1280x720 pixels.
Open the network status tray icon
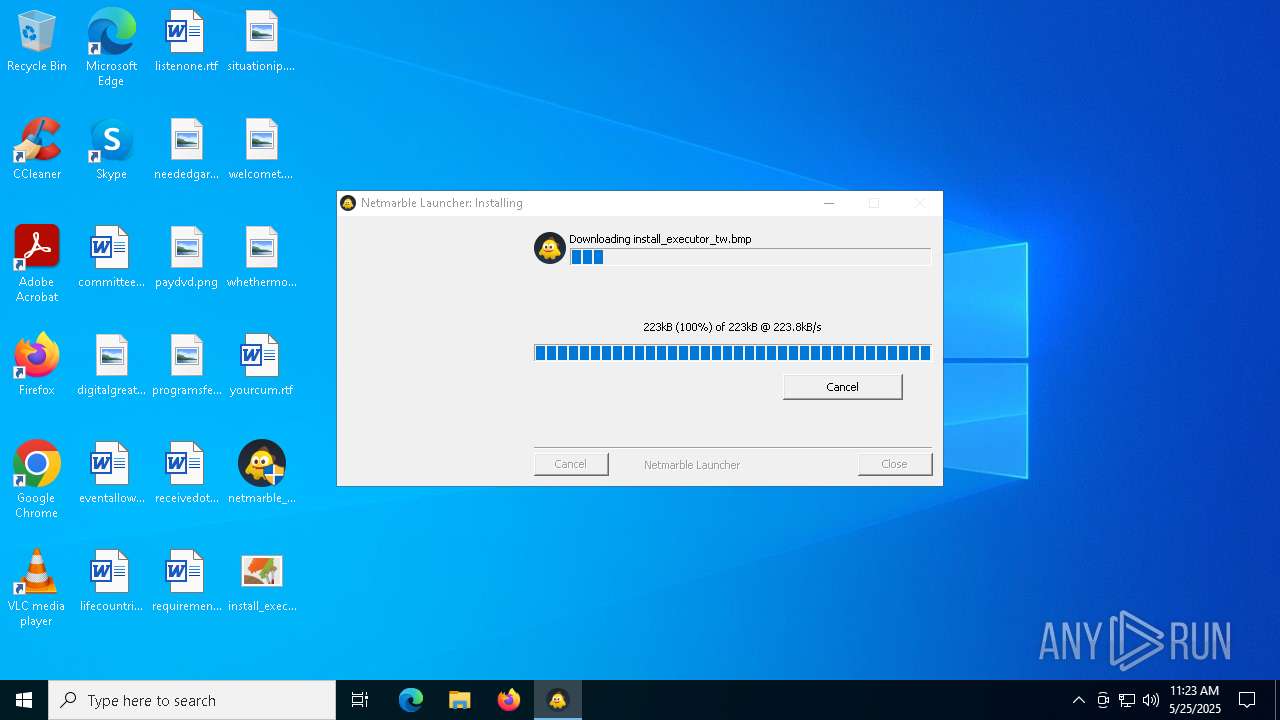point(1127,700)
